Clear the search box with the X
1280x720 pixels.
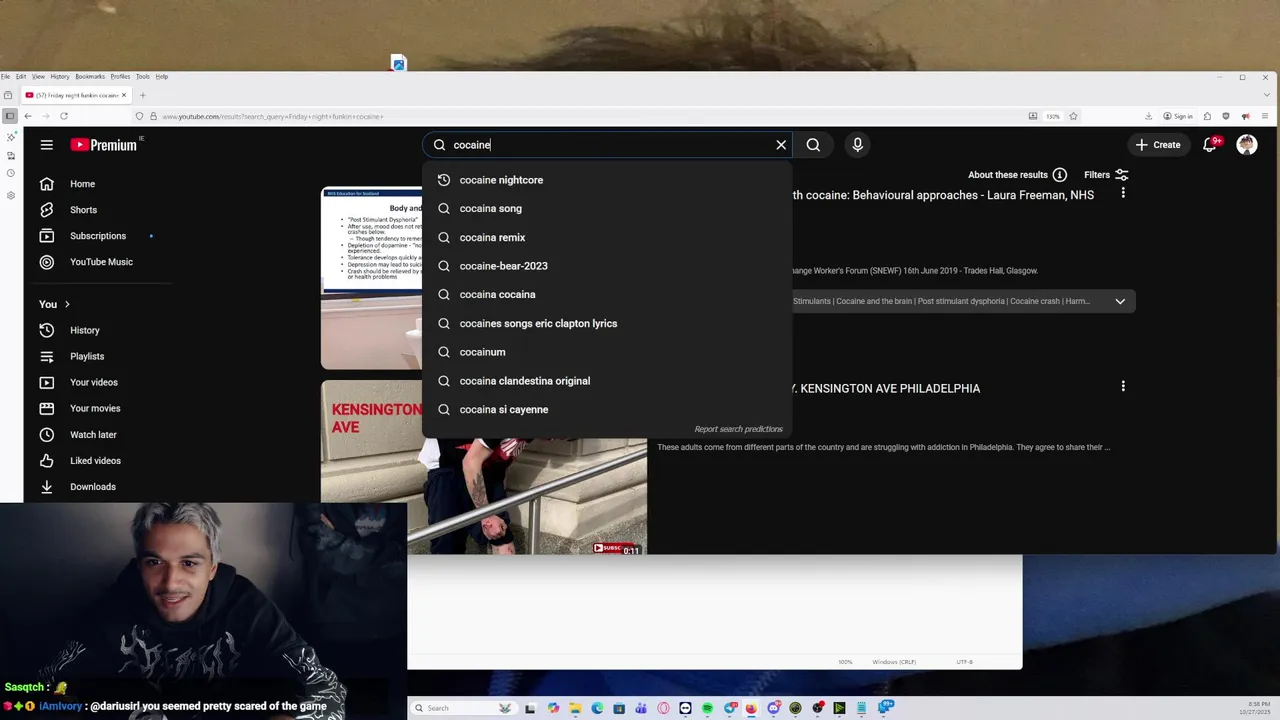781,145
